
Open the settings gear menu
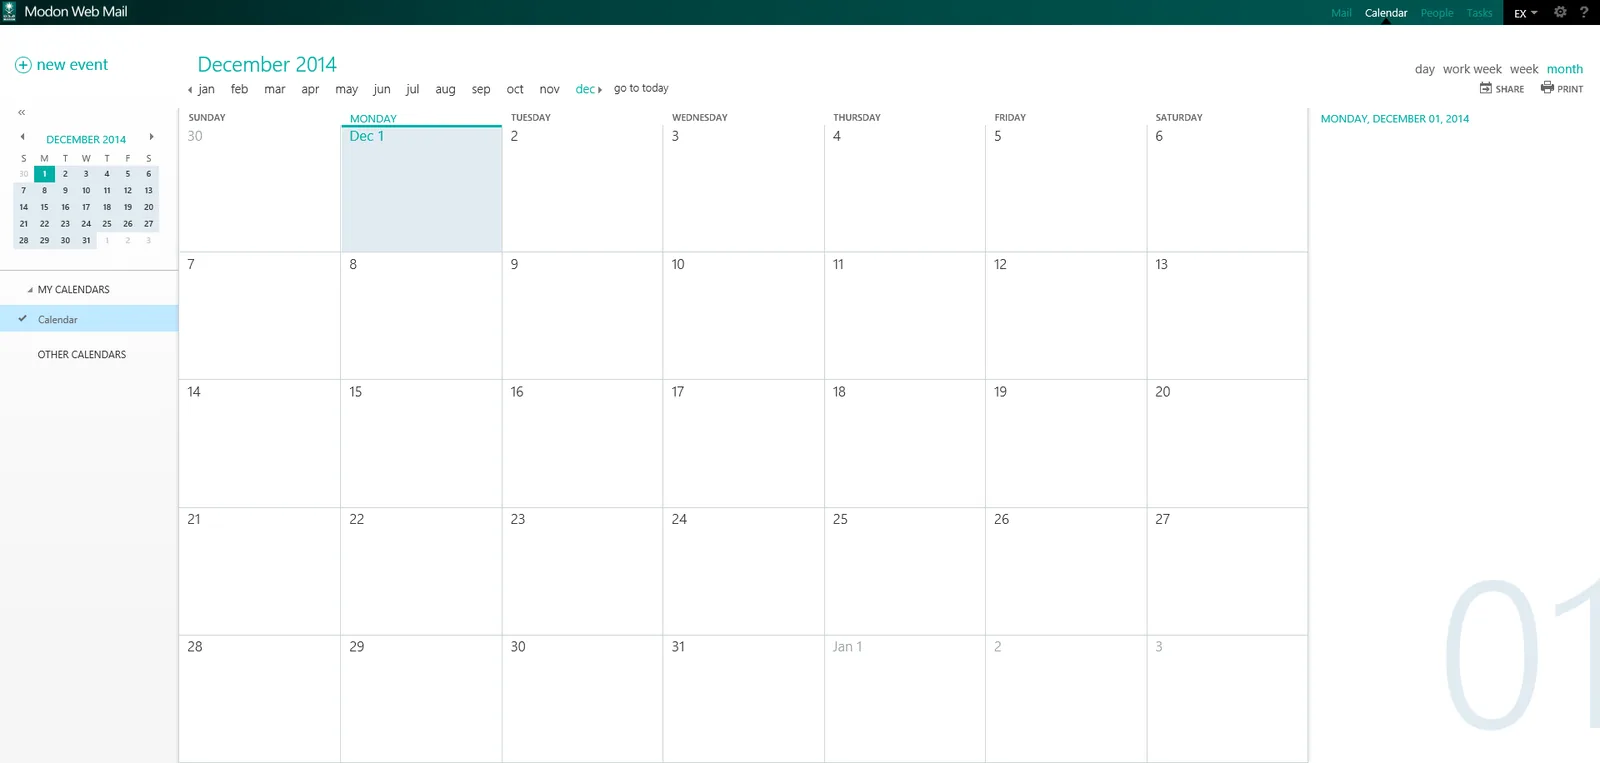(1560, 12)
